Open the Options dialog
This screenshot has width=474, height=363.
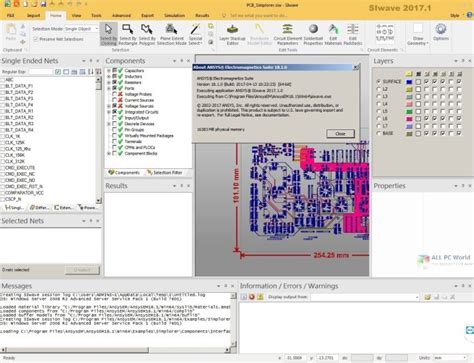[x=441, y=33]
